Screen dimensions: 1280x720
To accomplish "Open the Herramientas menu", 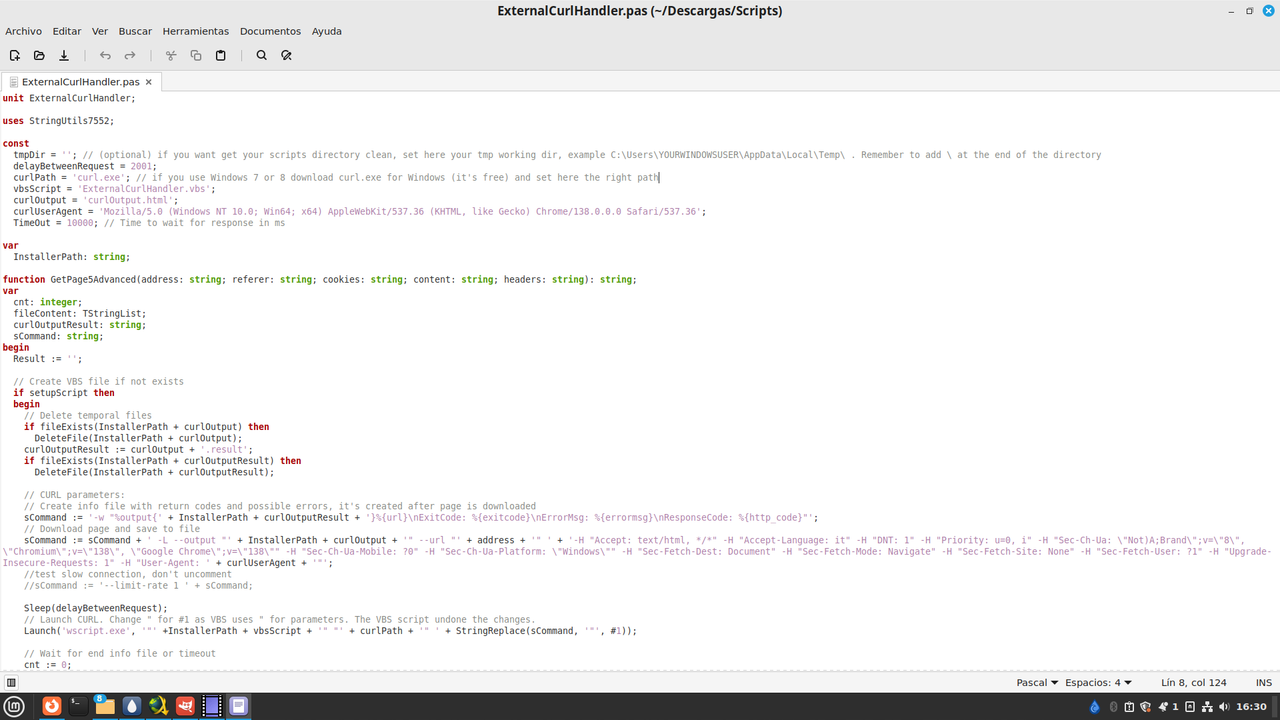I will (196, 31).
